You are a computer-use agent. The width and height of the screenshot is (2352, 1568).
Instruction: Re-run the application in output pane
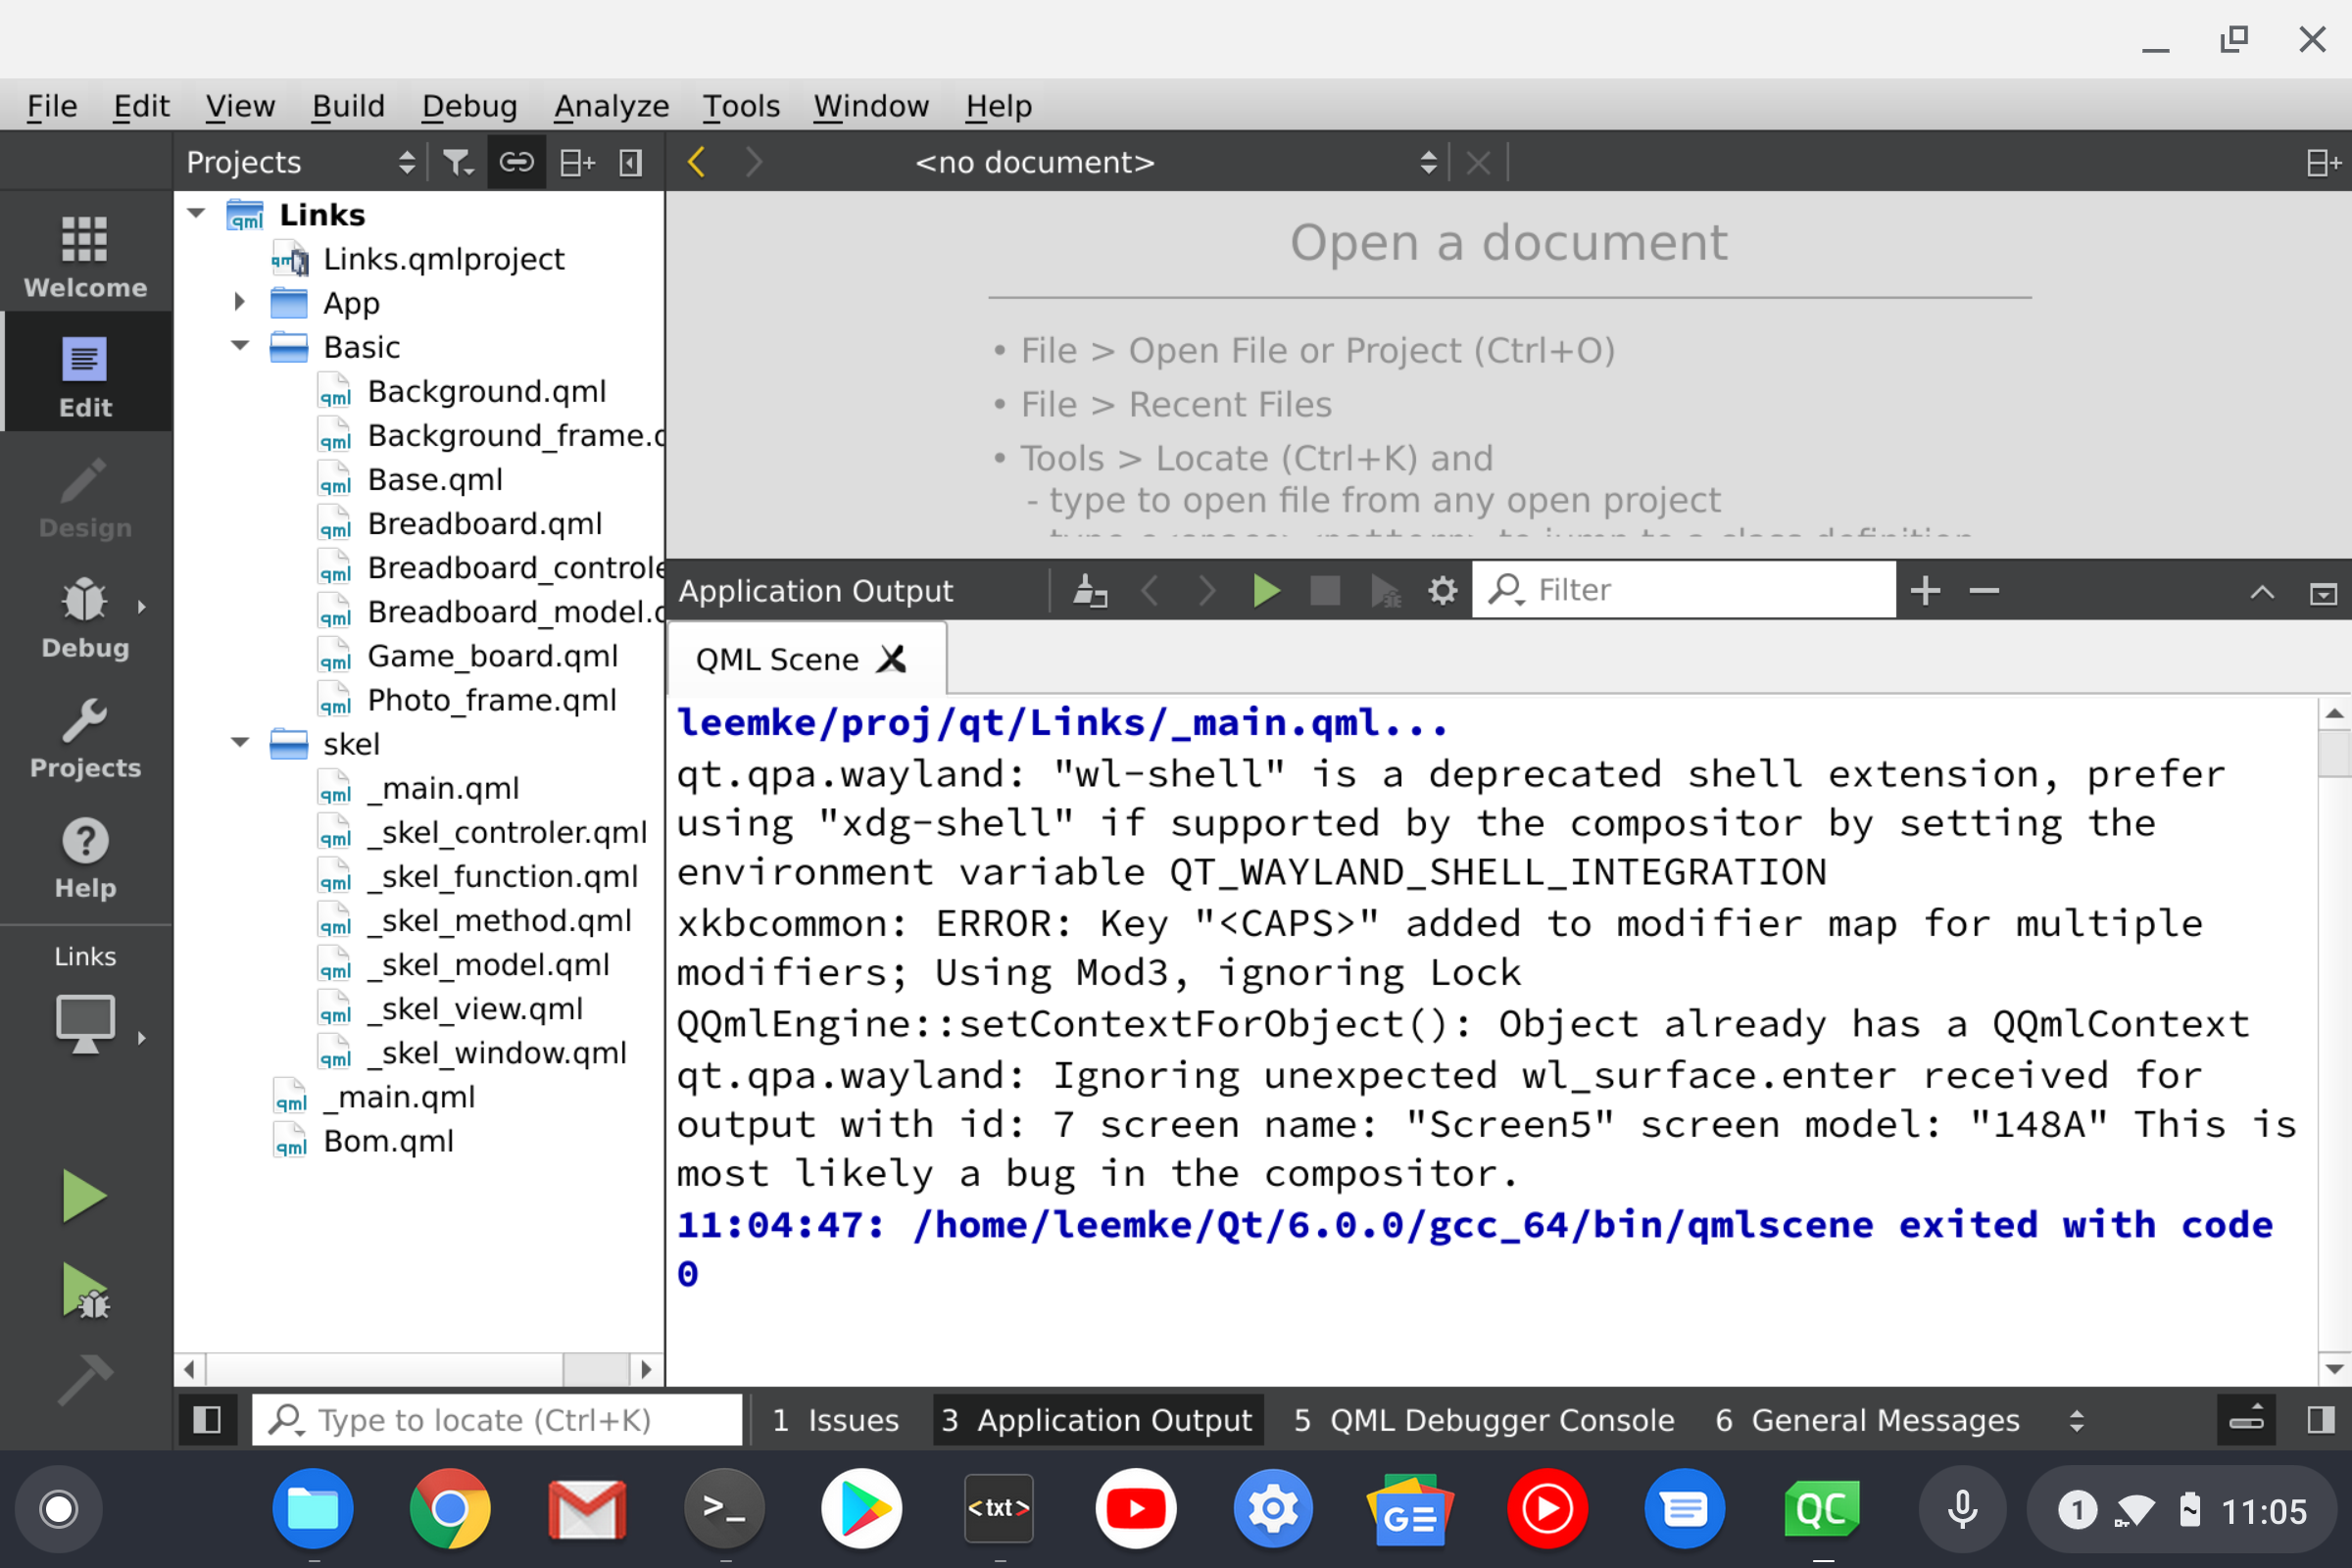pyautogui.click(x=1266, y=591)
